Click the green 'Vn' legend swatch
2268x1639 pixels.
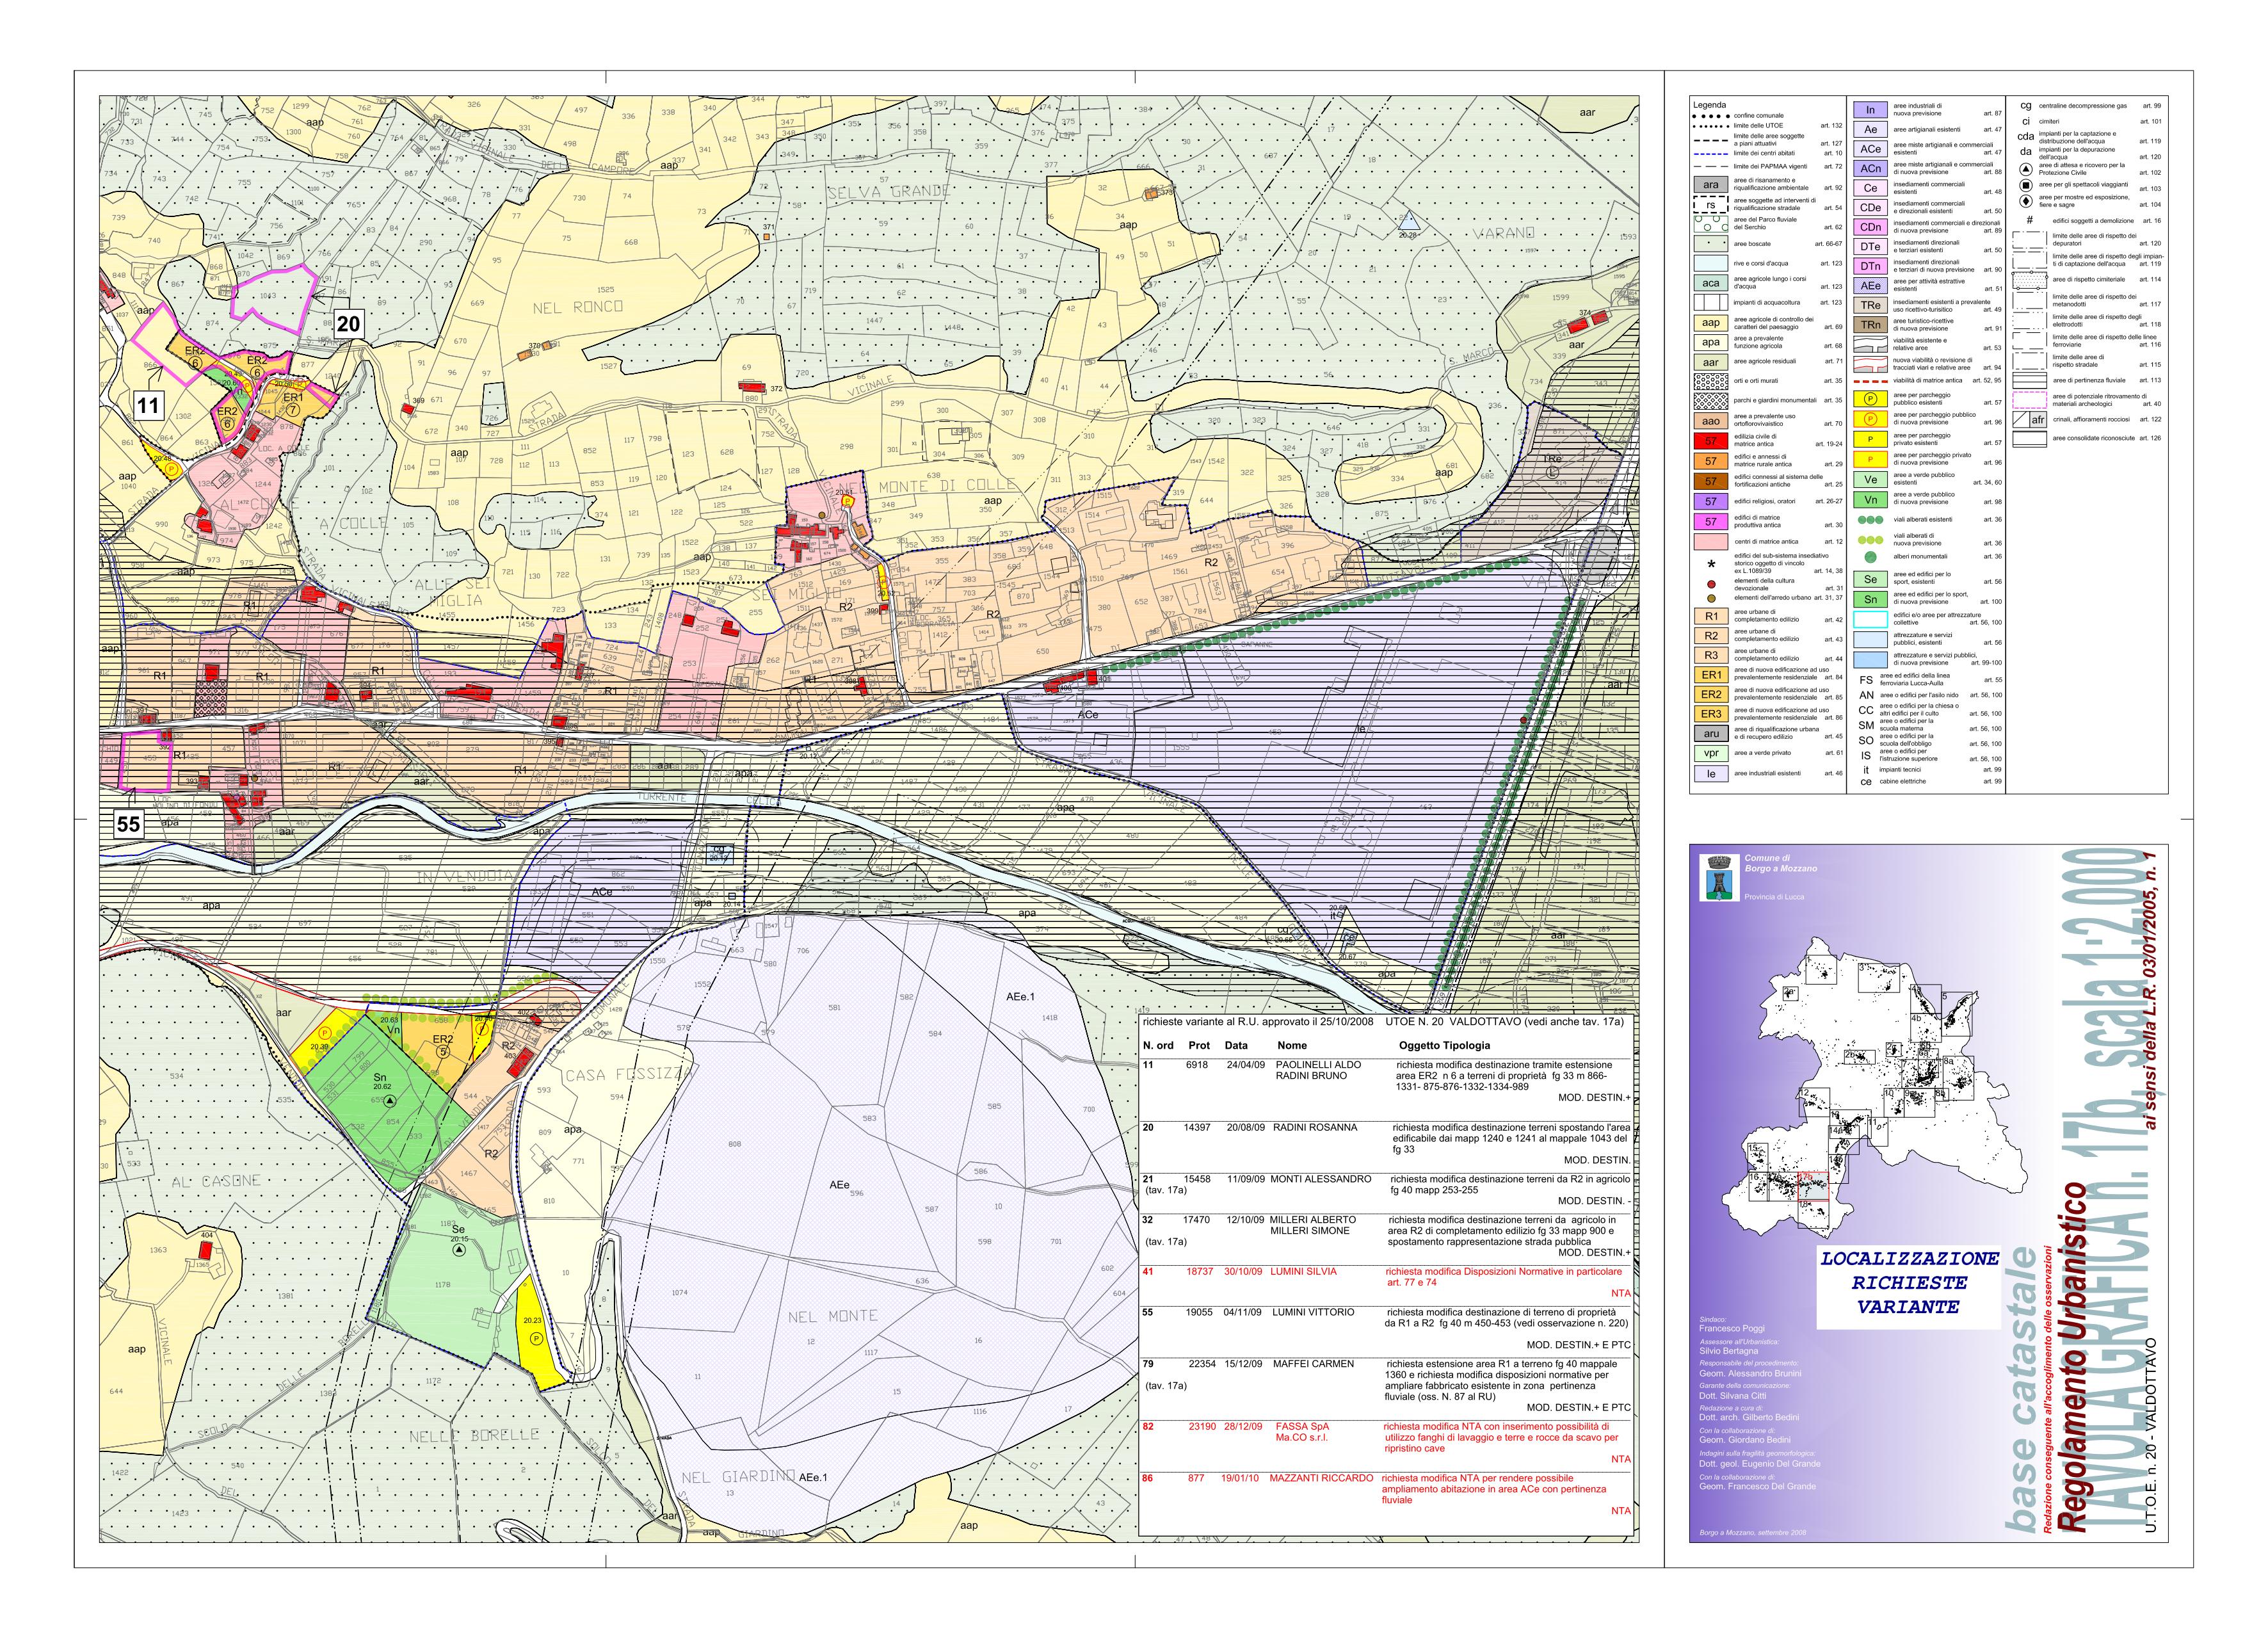pyautogui.click(x=1870, y=500)
